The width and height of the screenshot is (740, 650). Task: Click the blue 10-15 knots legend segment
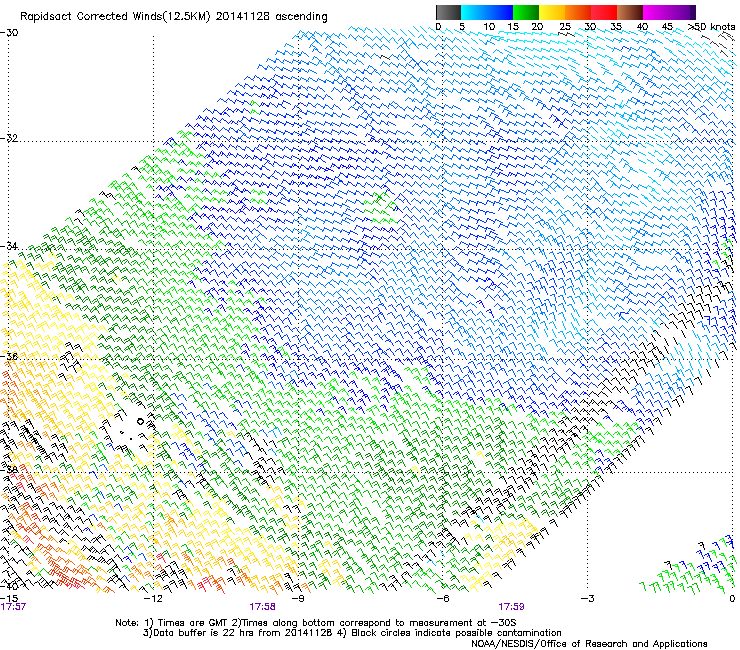click(500, 12)
